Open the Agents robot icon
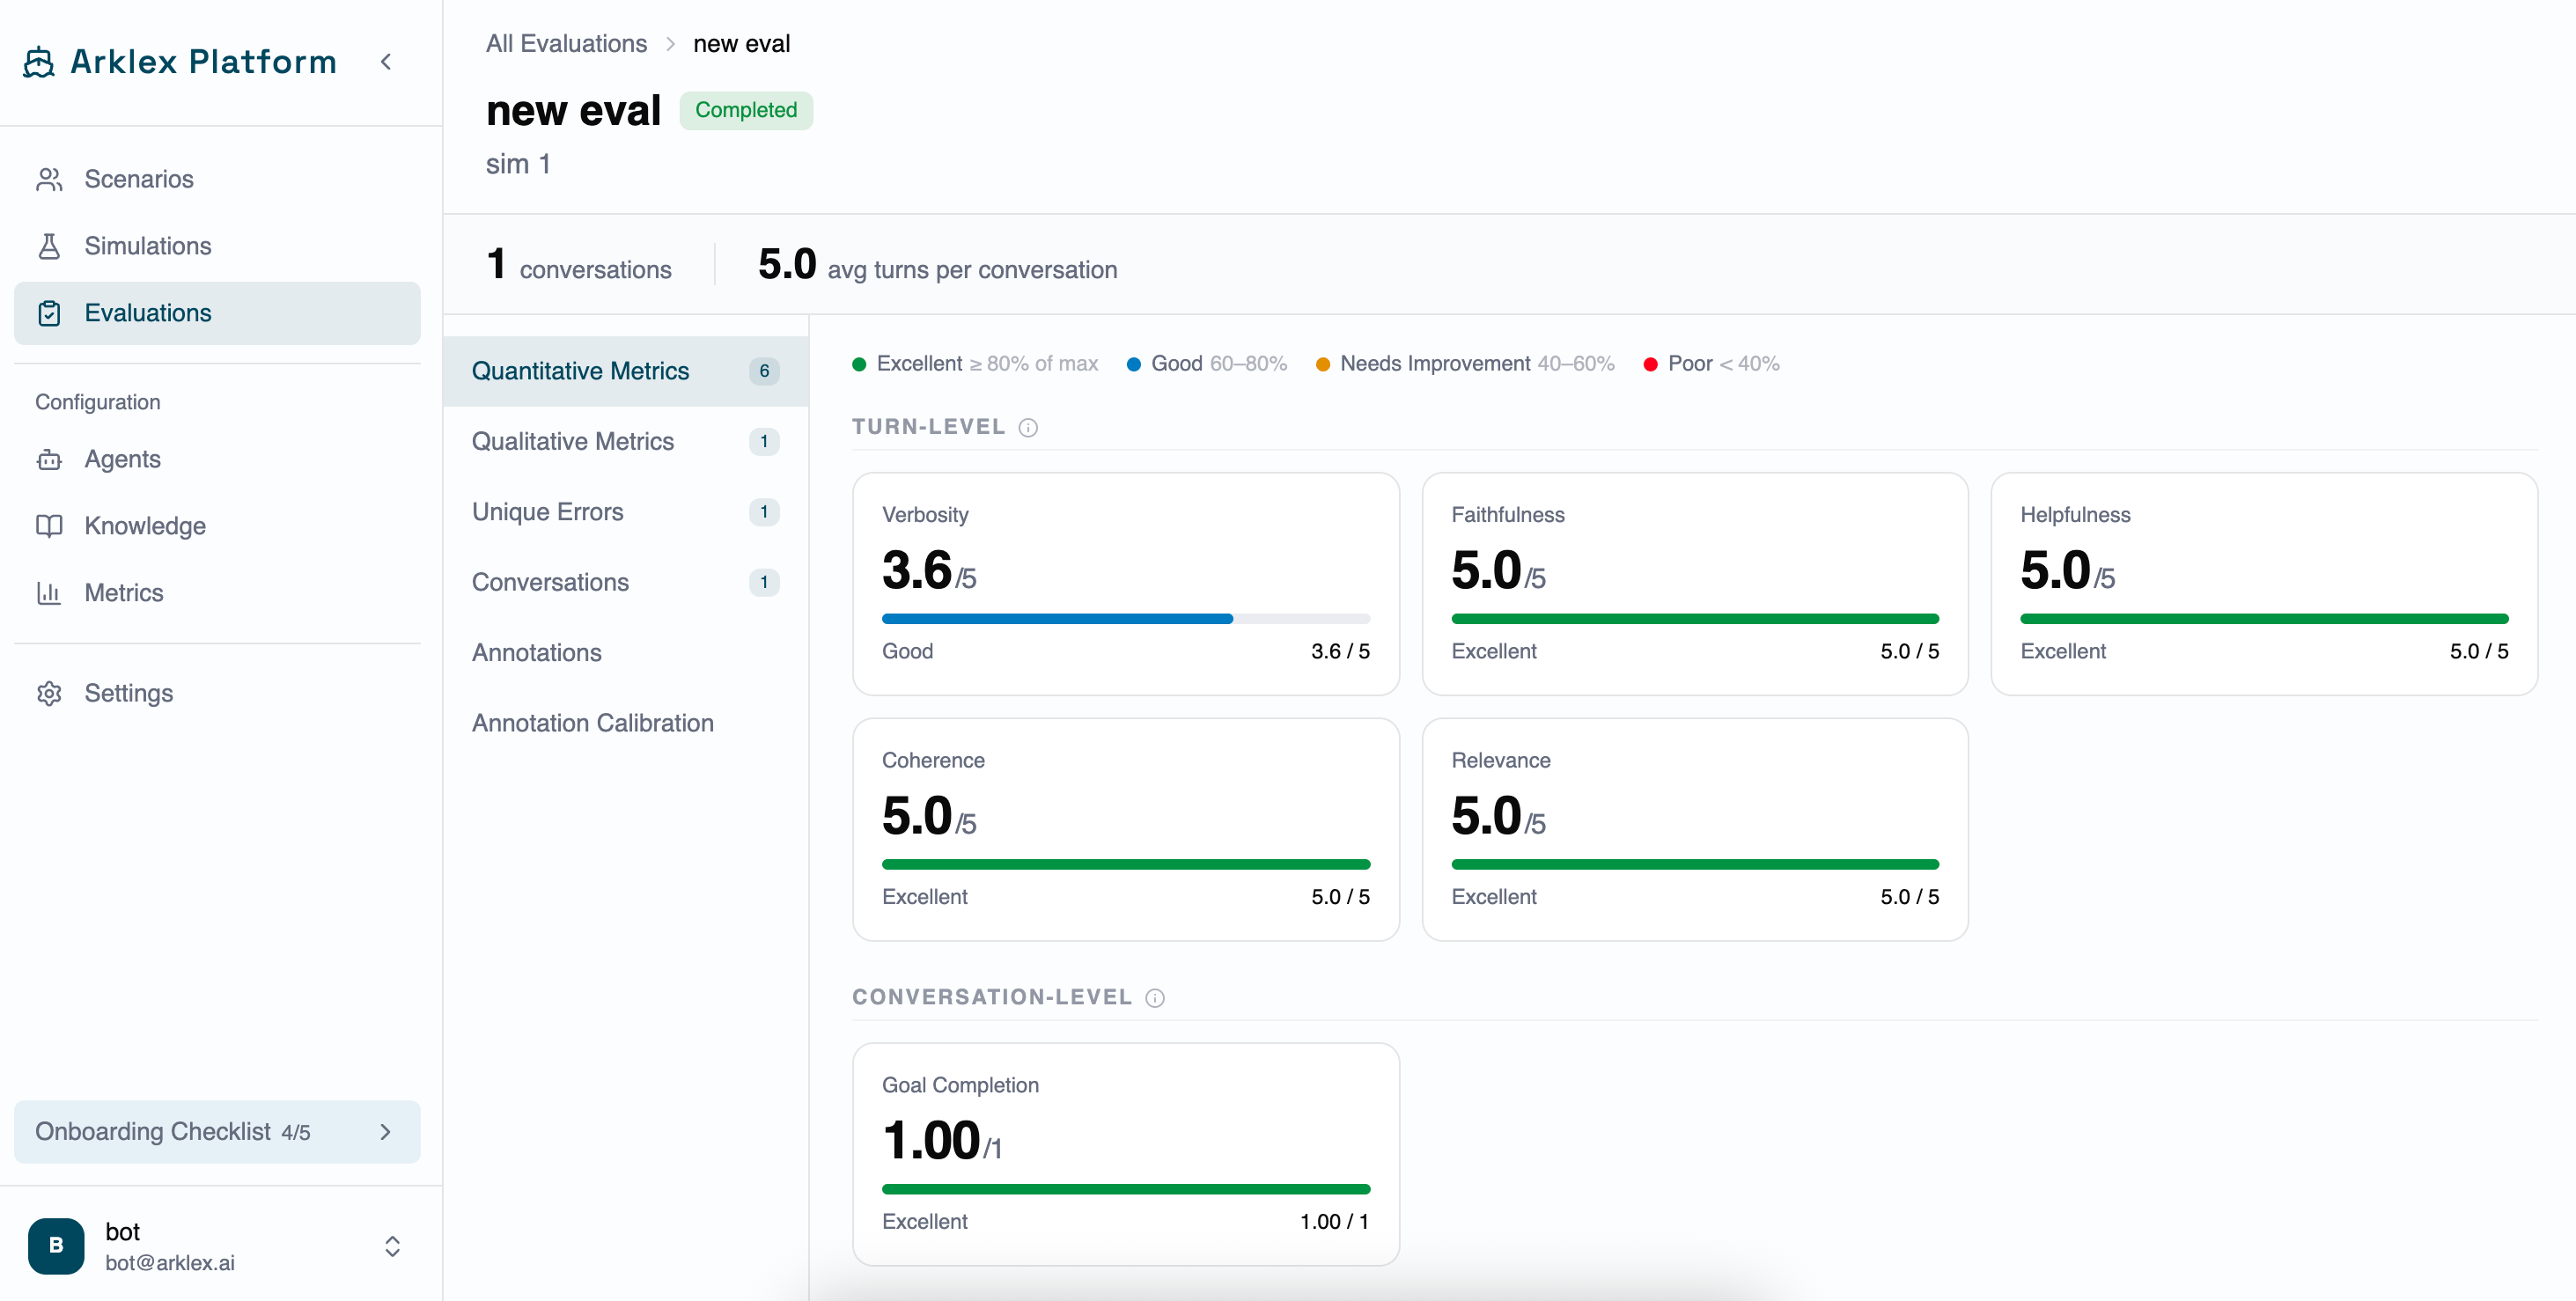This screenshot has height=1301, width=2576. 49,459
